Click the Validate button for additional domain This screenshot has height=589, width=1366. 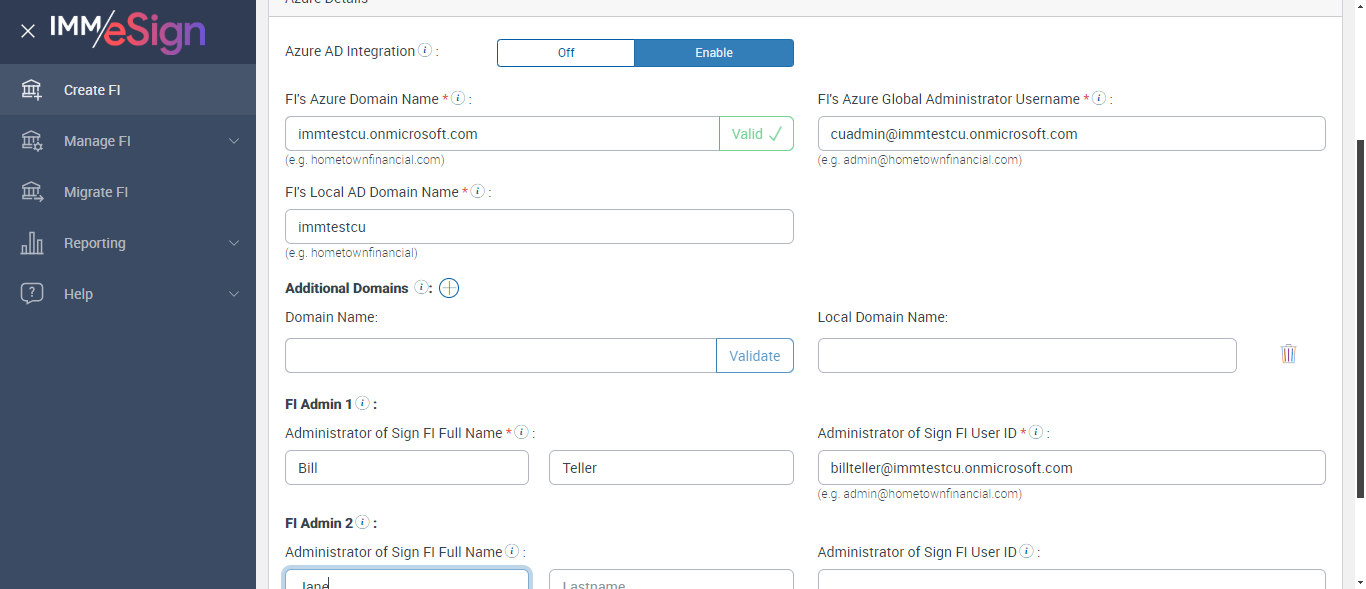coord(755,356)
